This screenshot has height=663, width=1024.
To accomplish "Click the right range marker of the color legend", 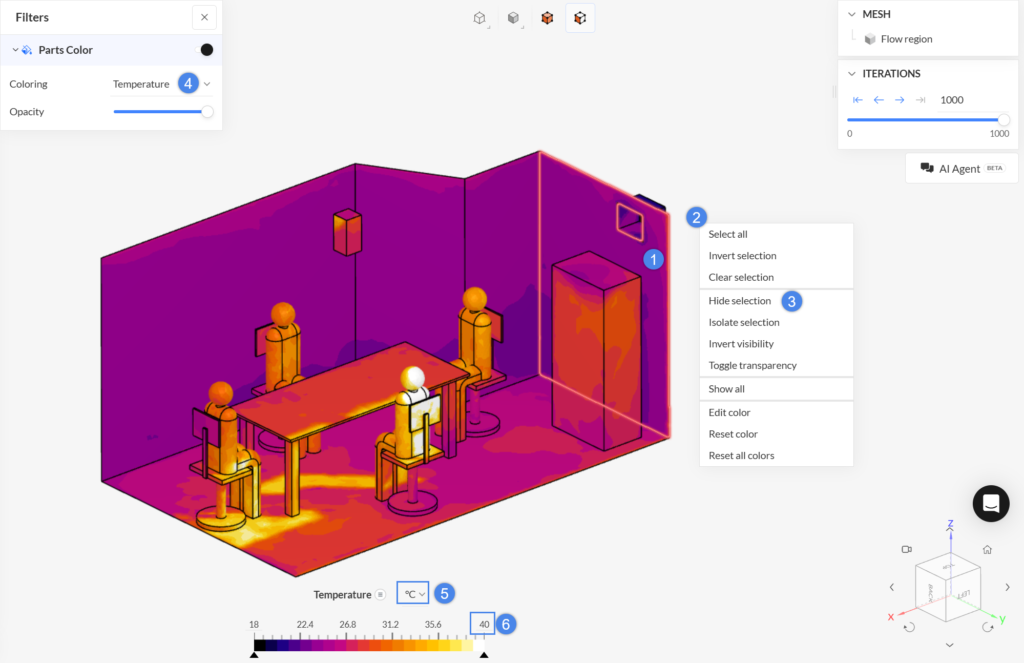I will pos(484,655).
